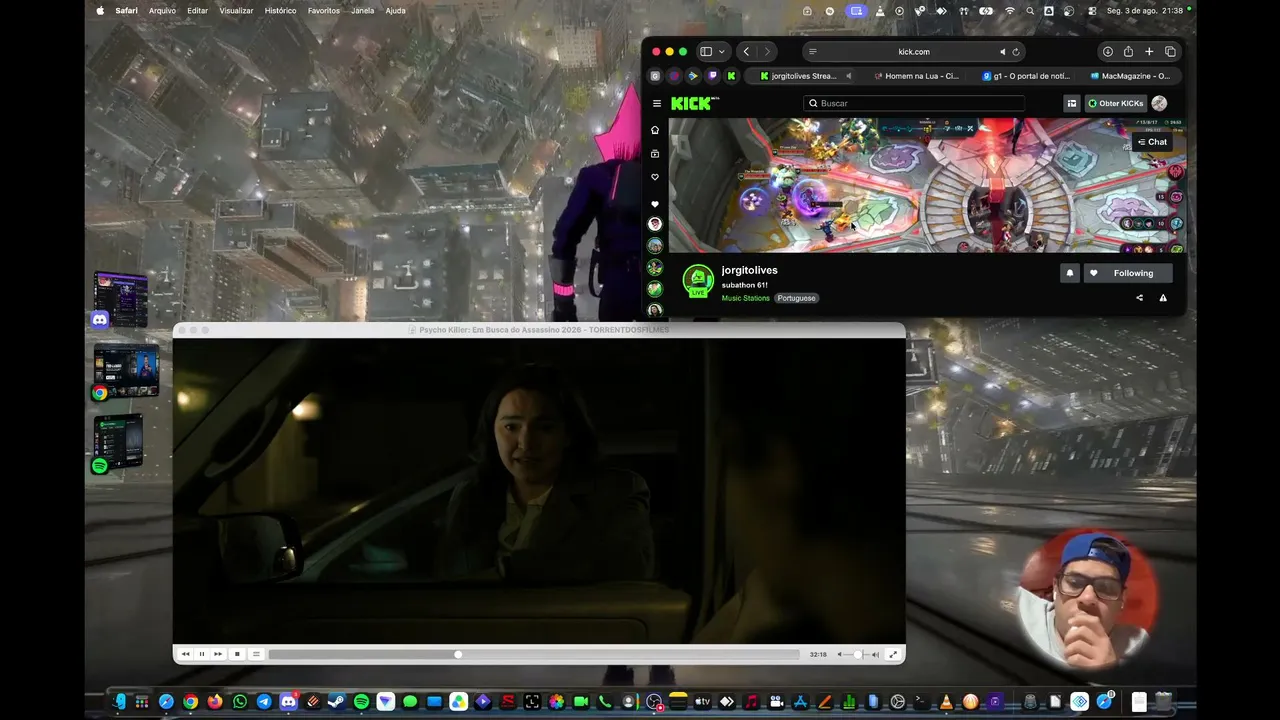Open the stream Chat panel
Screen dimensions: 1280x720
pyautogui.click(x=1152, y=142)
